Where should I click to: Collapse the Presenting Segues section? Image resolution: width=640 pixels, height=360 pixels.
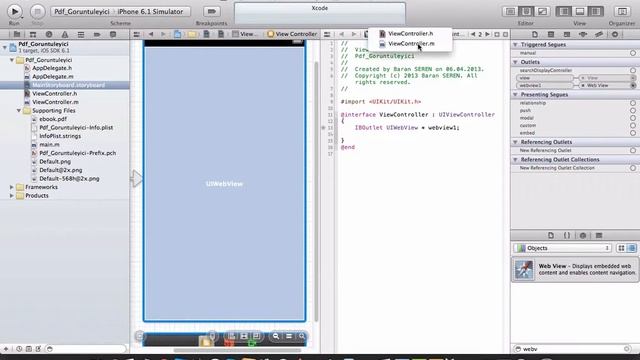click(x=516, y=95)
